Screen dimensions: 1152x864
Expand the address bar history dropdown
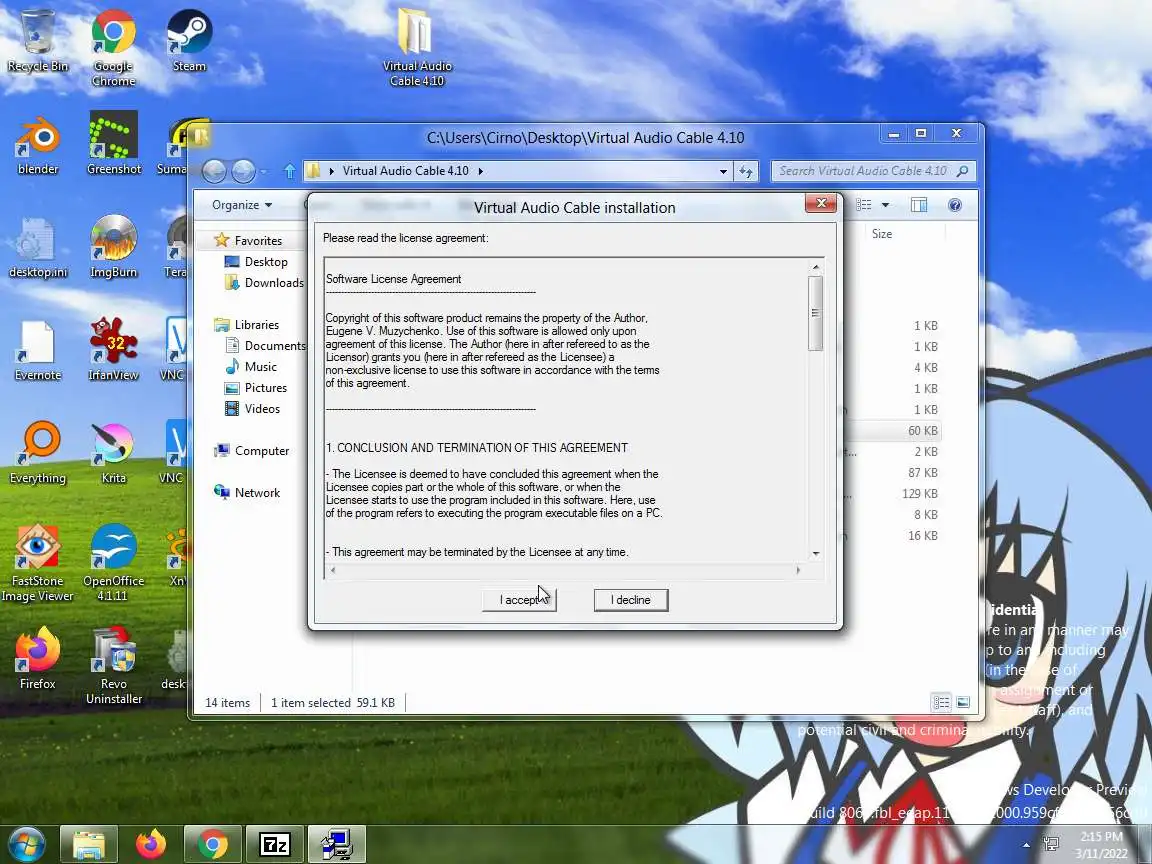pos(723,171)
